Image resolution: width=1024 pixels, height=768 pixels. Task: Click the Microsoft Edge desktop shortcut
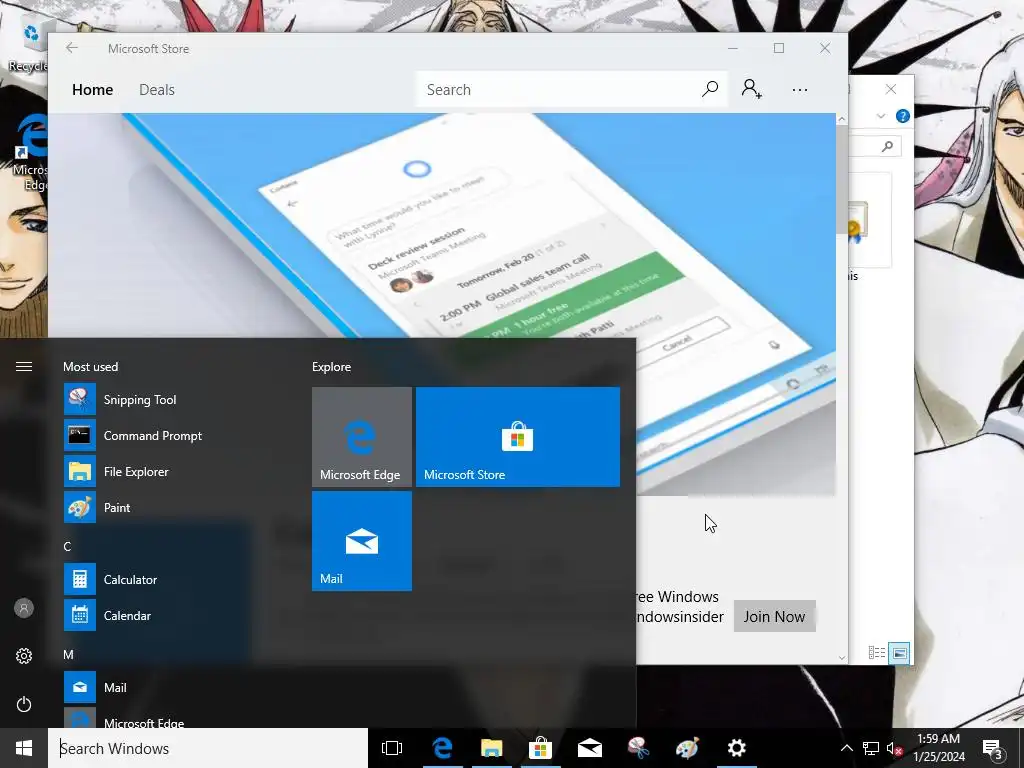click(x=30, y=152)
